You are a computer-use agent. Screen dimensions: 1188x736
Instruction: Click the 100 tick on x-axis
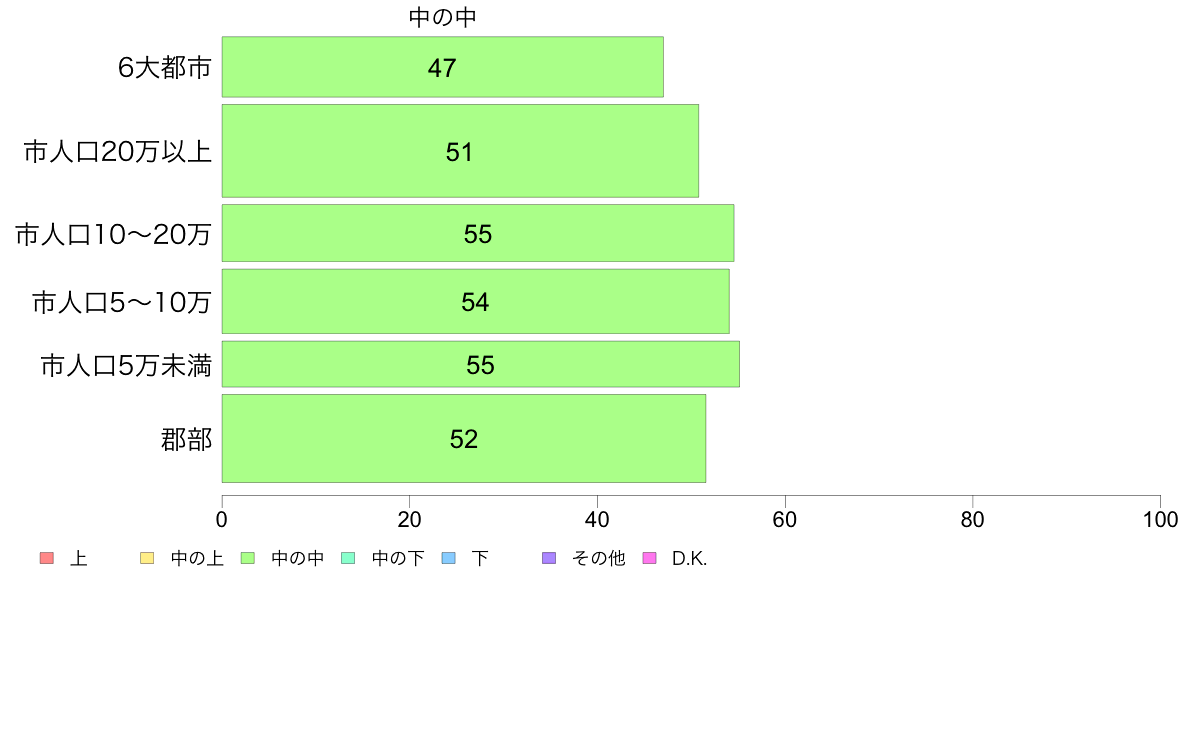[x=1160, y=519]
